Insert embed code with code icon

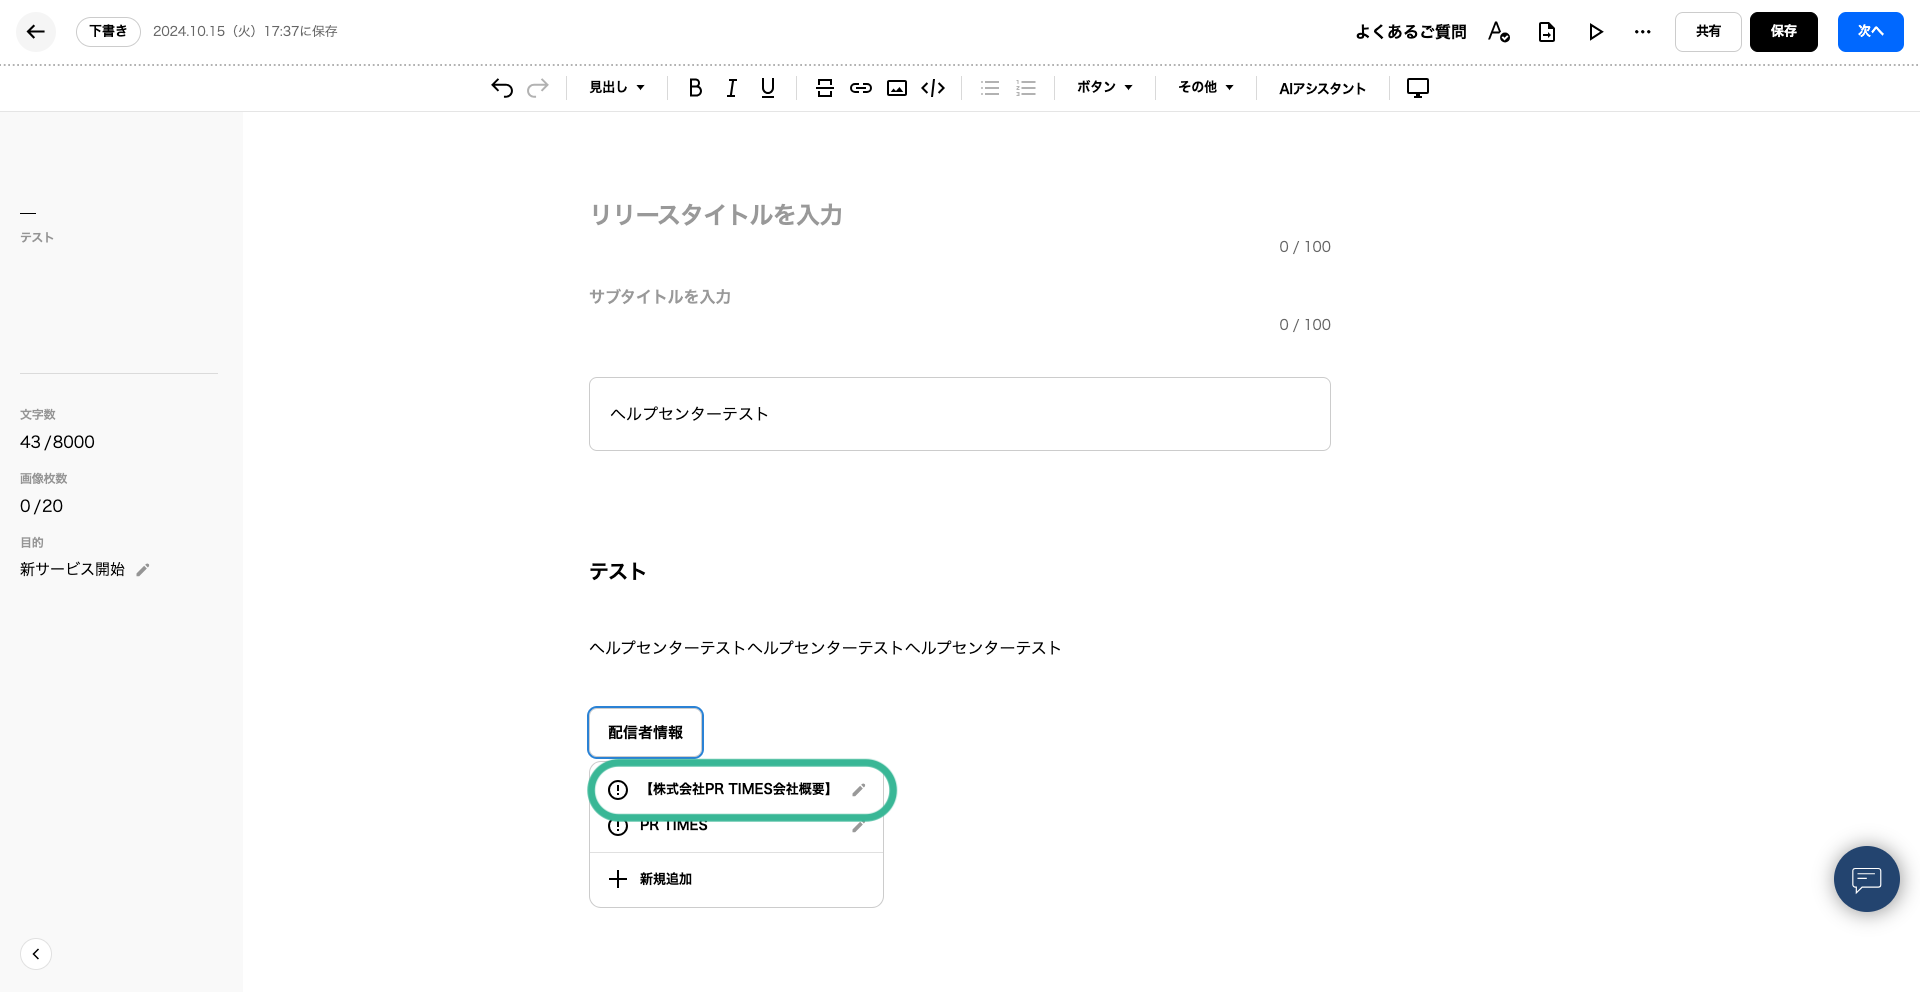pyautogui.click(x=933, y=88)
